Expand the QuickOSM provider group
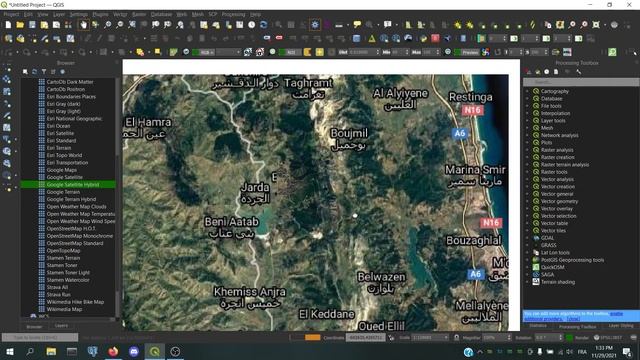This screenshot has height=360, width=640. pos(527,267)
